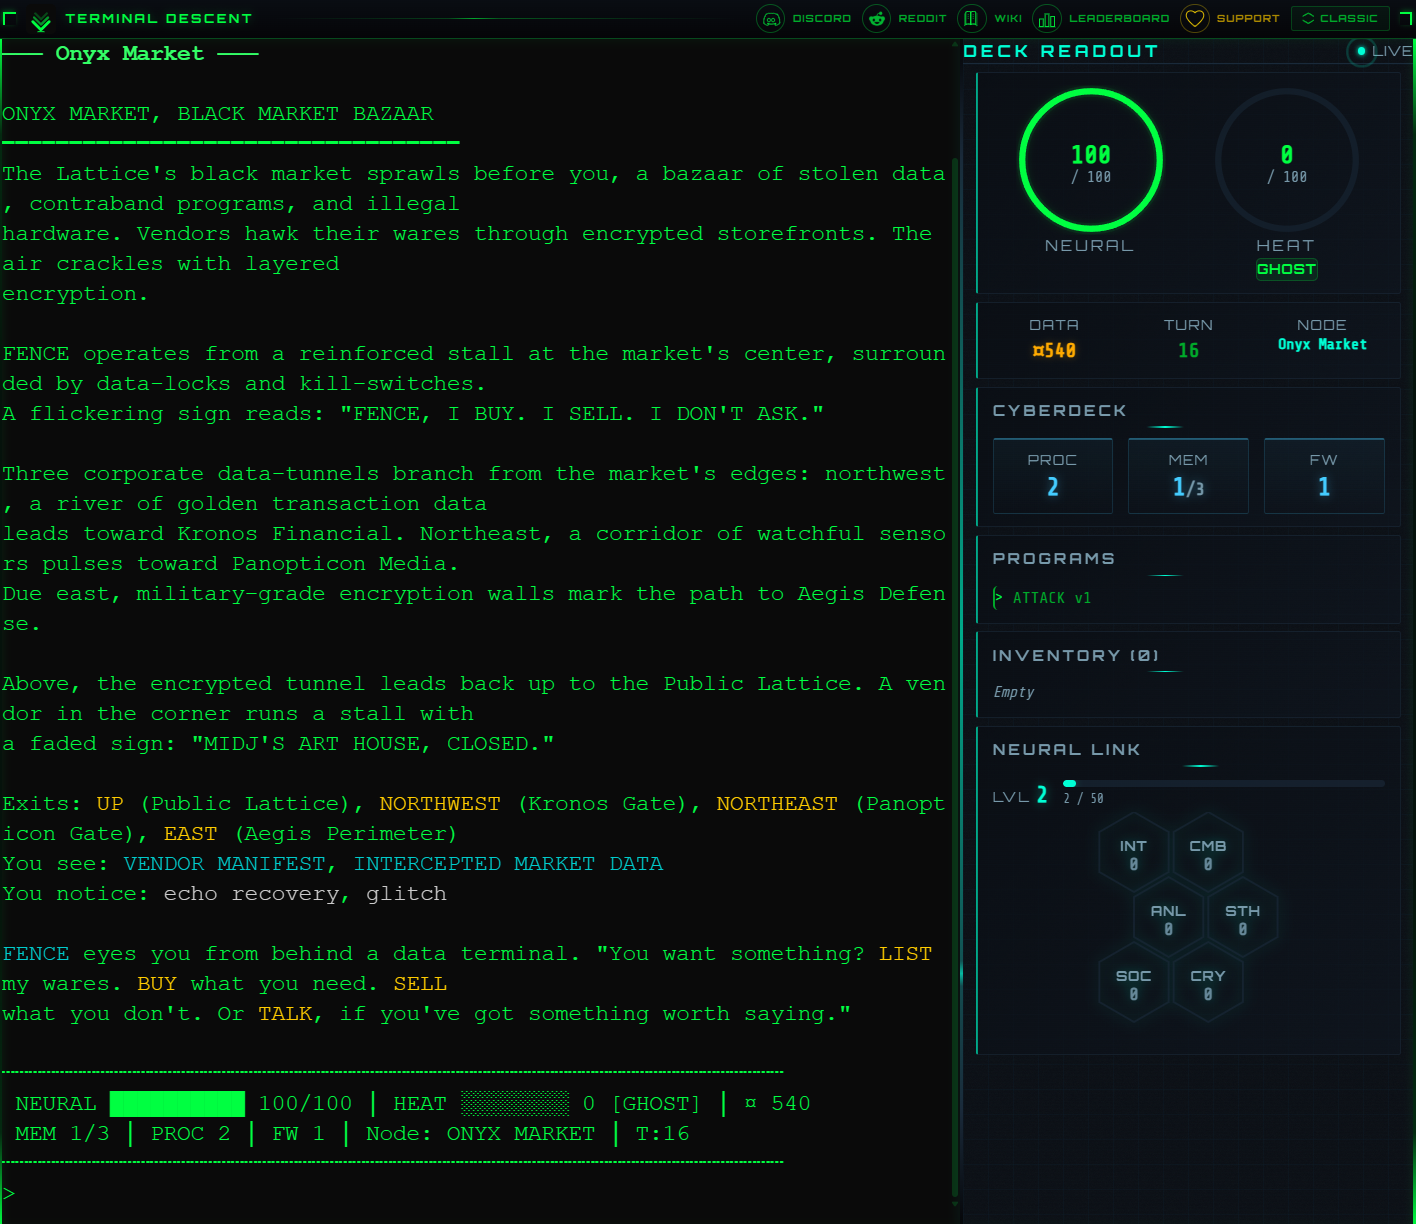Click the Terminal Descent logo icon
Screen dimensions: 1416x1224
[x=40, y=18]
